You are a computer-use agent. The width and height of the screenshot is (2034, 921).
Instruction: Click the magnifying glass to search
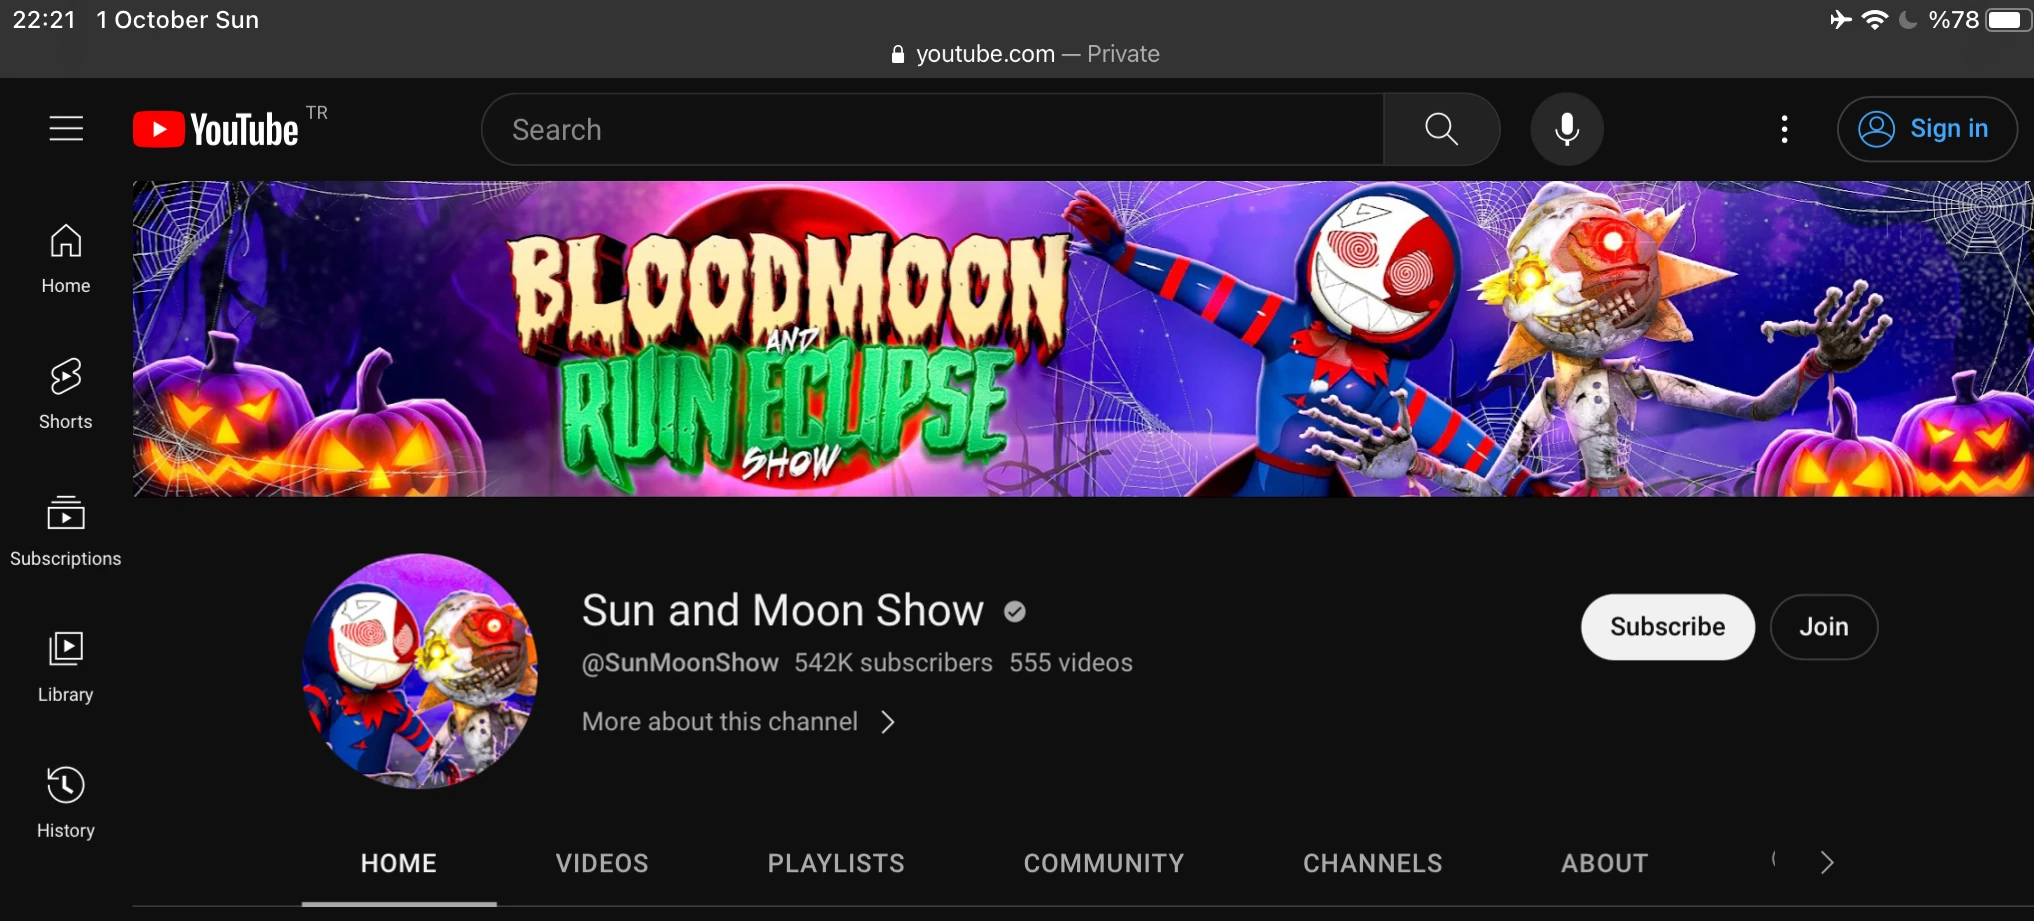point(1440,128)
